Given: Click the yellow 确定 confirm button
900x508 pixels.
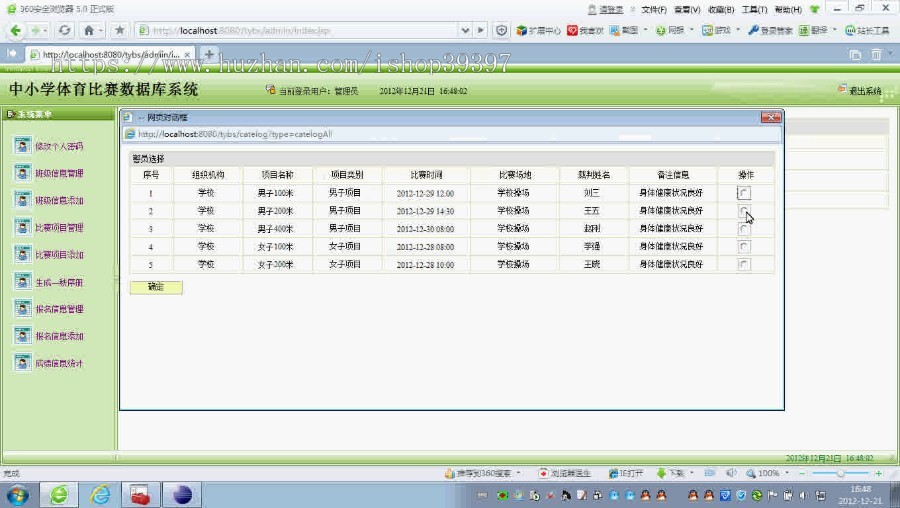Looking at the screenshot, I should [x=156, y=287].
